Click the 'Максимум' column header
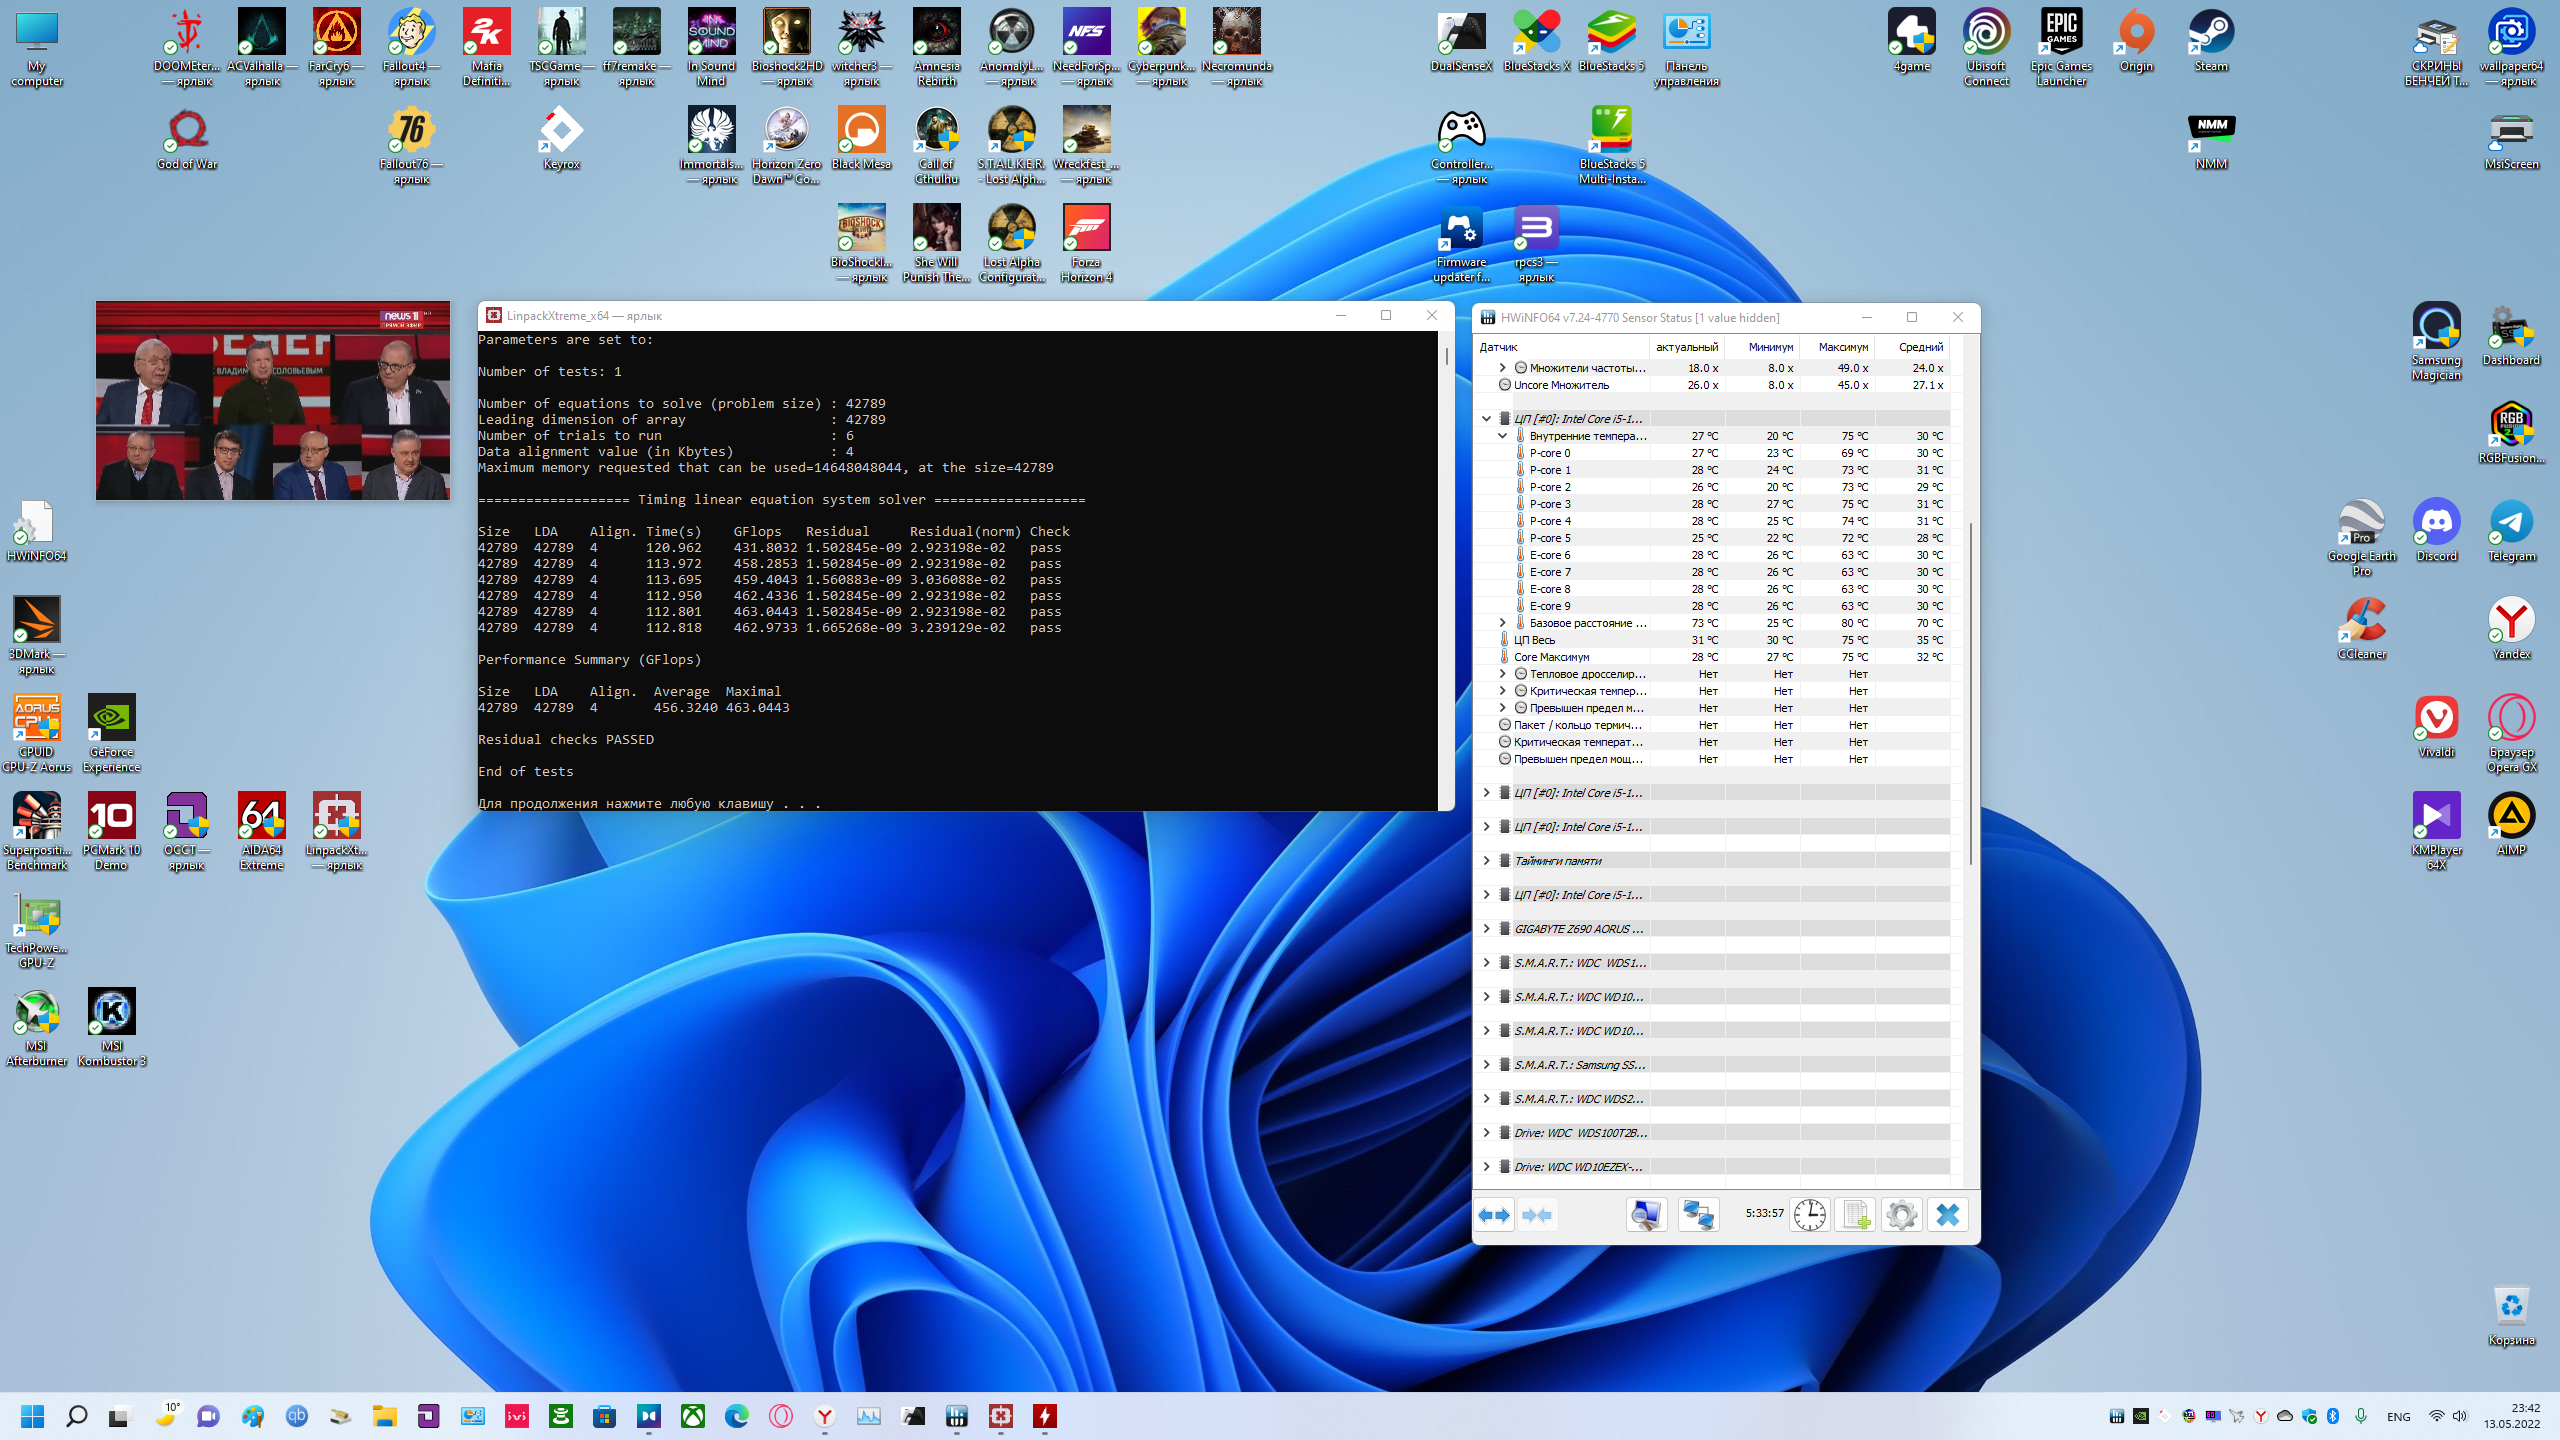The image size is (2560, 1440). (1842, 347)
